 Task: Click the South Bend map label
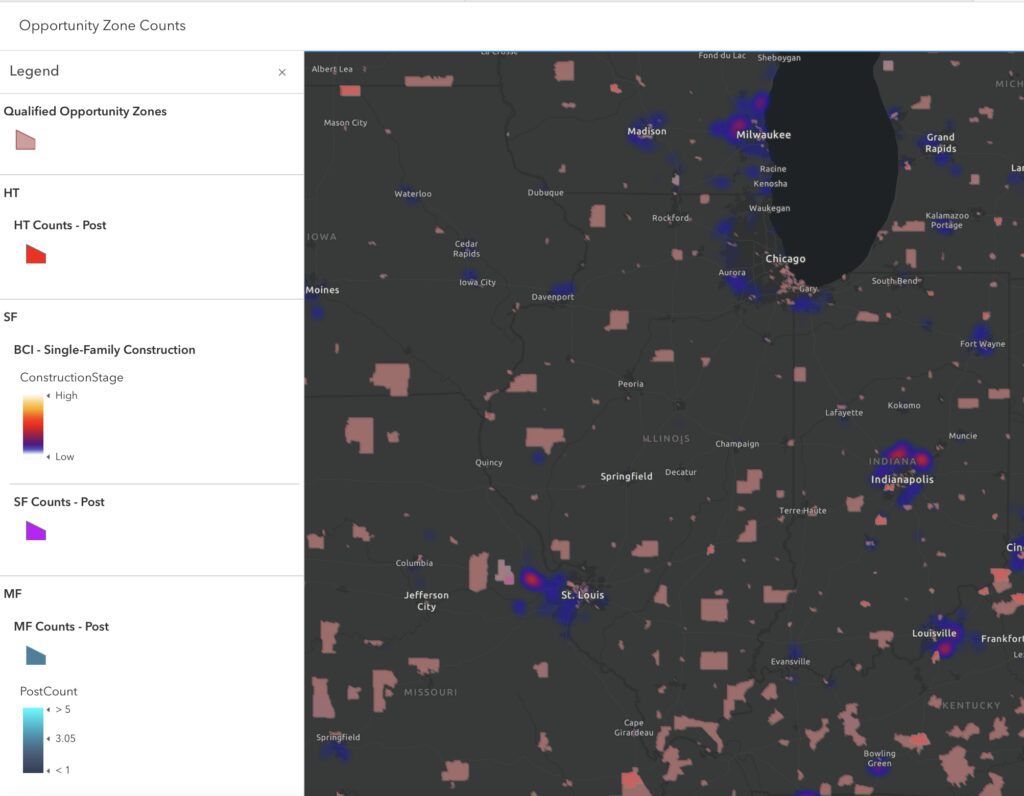[895, 281]
